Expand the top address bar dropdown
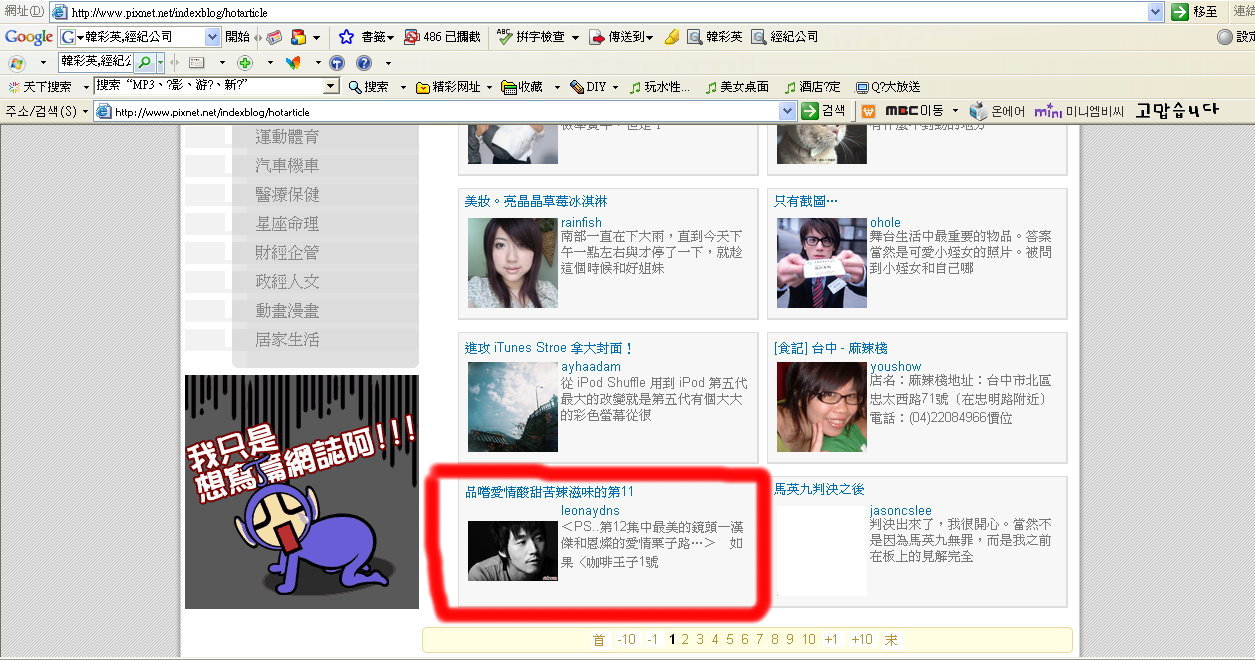This screenshot has width=1255, height=660. [x=1156, y=12]
